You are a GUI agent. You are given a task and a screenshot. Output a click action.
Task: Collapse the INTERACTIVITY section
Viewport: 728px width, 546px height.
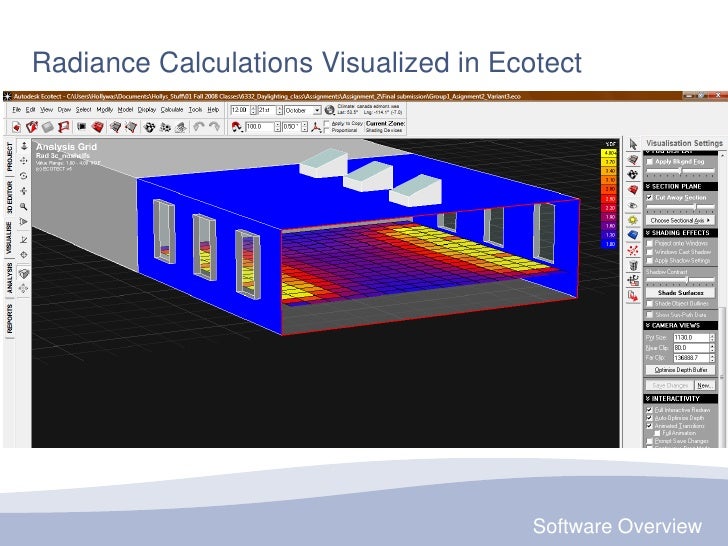(x=680, y=399)
